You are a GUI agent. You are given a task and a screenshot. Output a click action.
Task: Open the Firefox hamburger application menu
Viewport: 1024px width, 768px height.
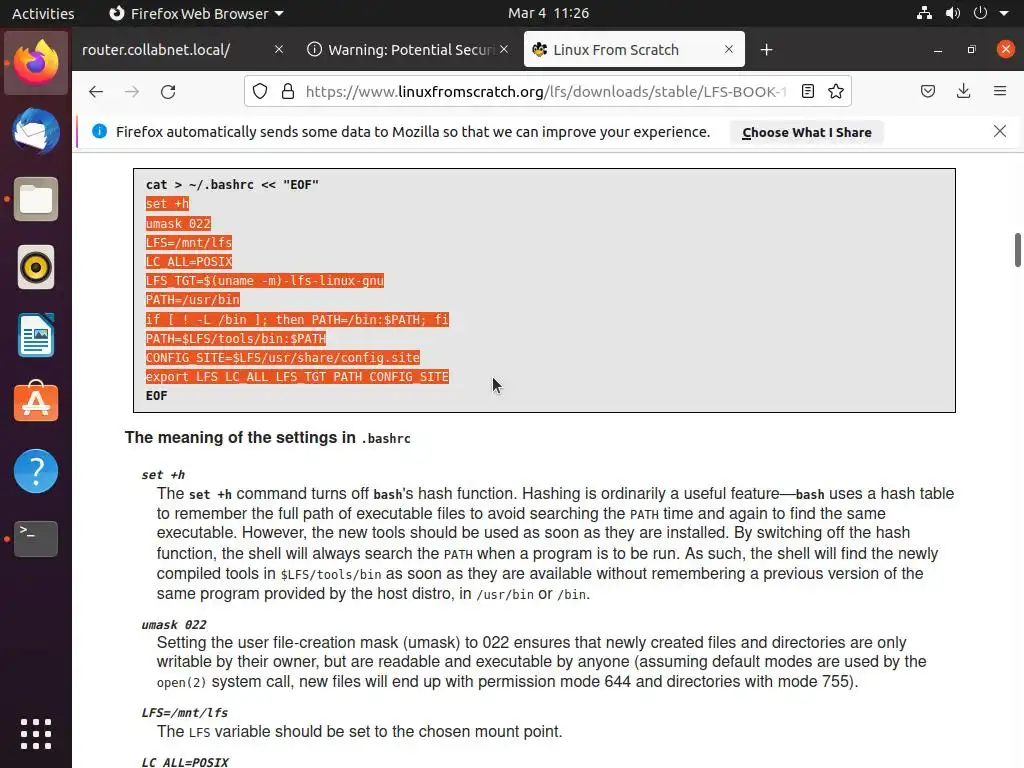click(1000, 91)
